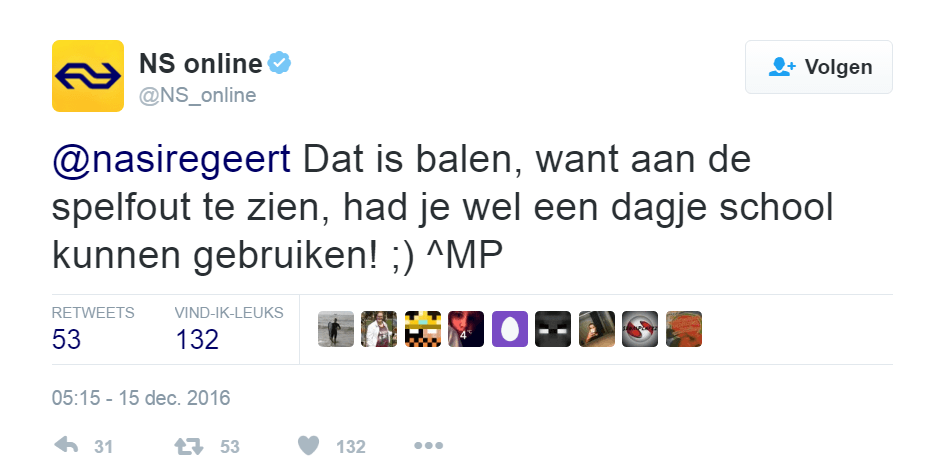Click the NS logo profile picture
The height and width of the screenshot is (473, 944).
click(88, 76)
